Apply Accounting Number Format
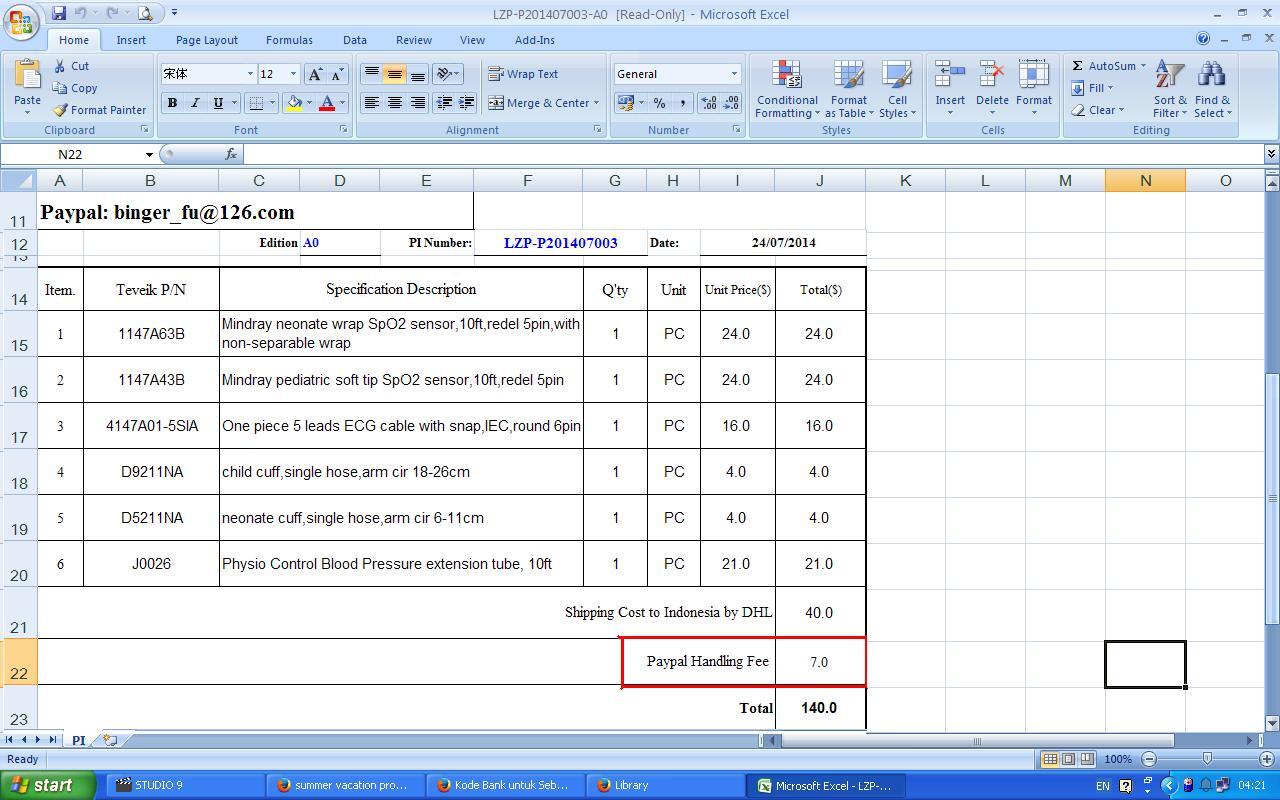 [625, 103]
